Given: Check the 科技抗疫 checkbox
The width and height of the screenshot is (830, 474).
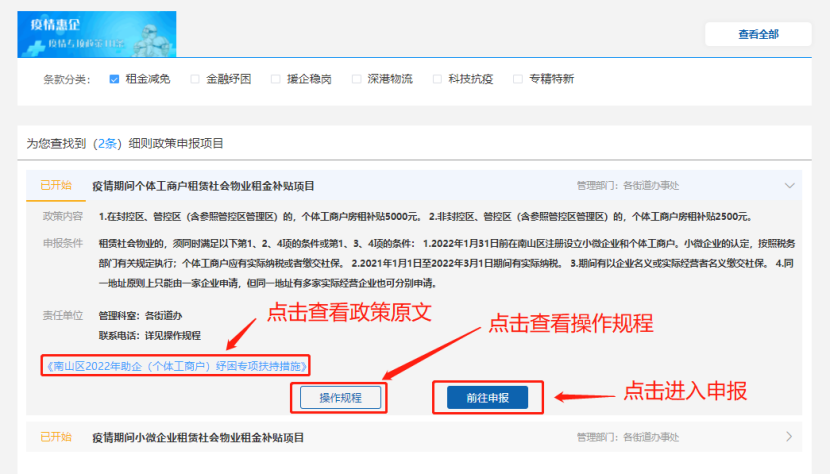Looking at the screenshot, I should [437, 79].
